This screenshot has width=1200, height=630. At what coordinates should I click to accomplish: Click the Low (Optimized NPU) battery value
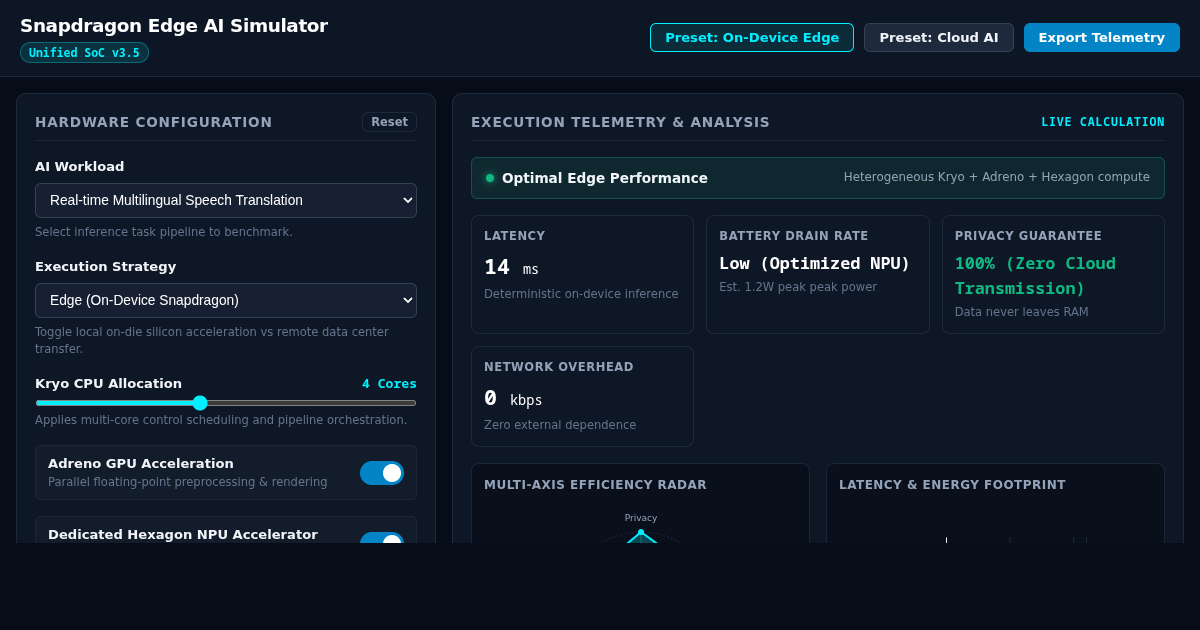(x=814, y=263)
